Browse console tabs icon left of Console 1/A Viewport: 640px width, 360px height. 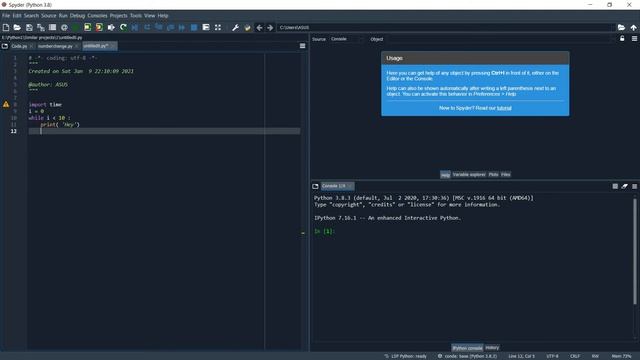click(315, 186)
